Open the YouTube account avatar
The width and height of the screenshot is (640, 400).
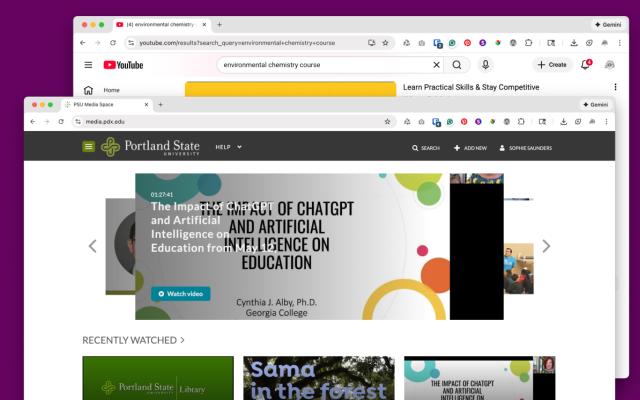click(x=609, y=65)
